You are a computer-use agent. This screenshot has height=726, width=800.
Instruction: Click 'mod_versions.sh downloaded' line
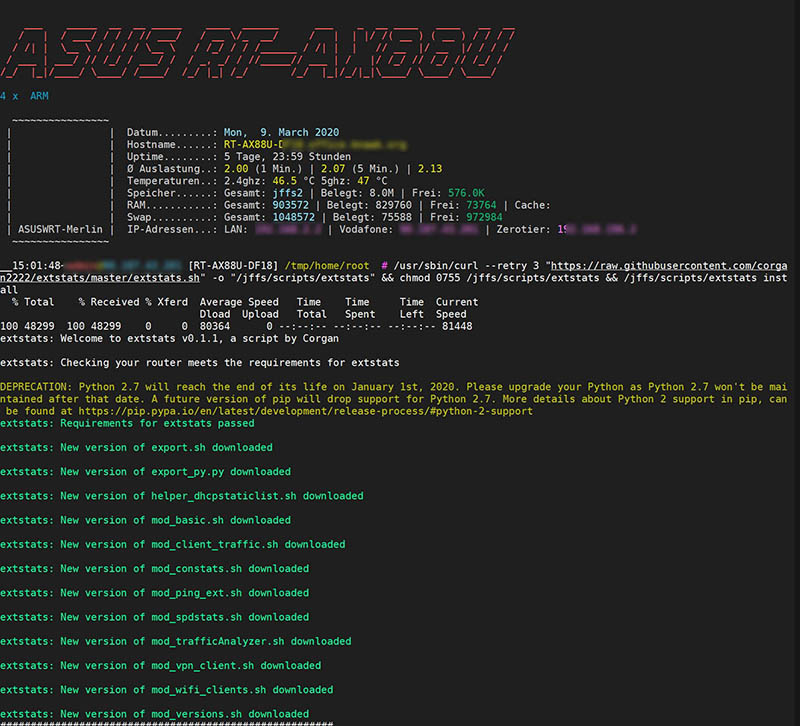(155, 714)
